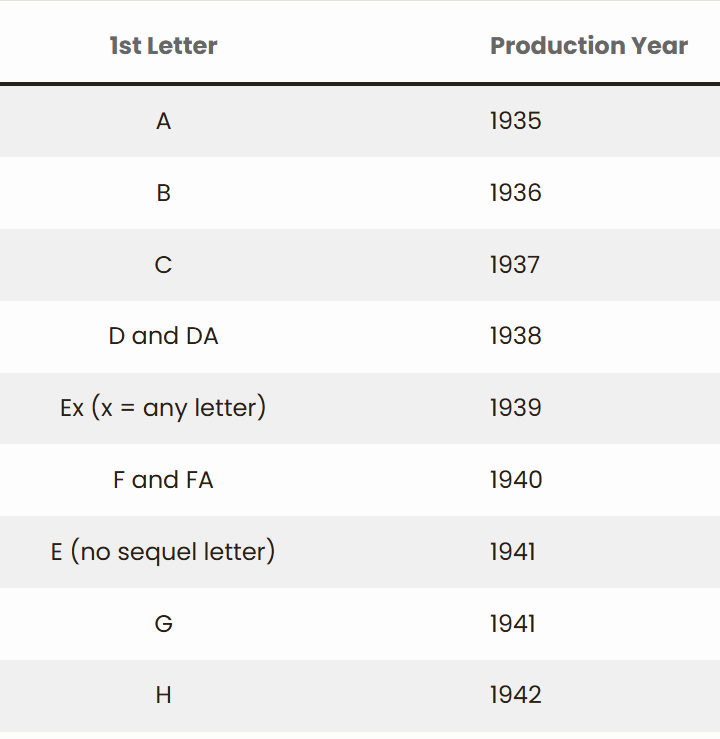
Task: Click the letter B cell
Action: click(164, 193)
